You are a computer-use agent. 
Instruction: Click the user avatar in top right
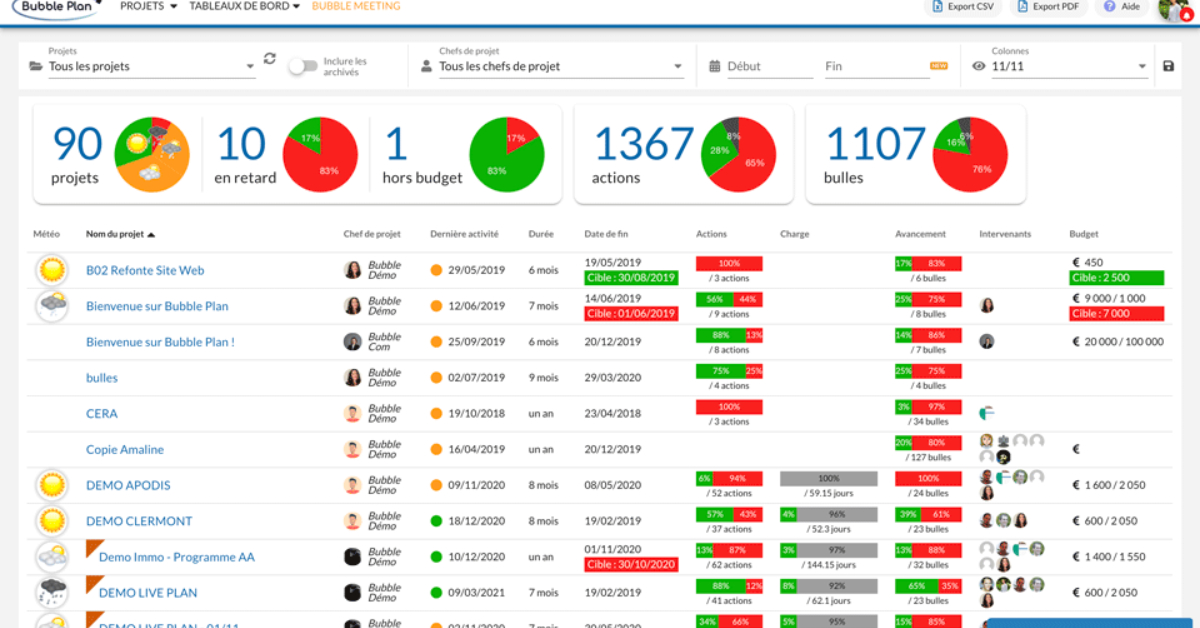[x=1174, y=8]
